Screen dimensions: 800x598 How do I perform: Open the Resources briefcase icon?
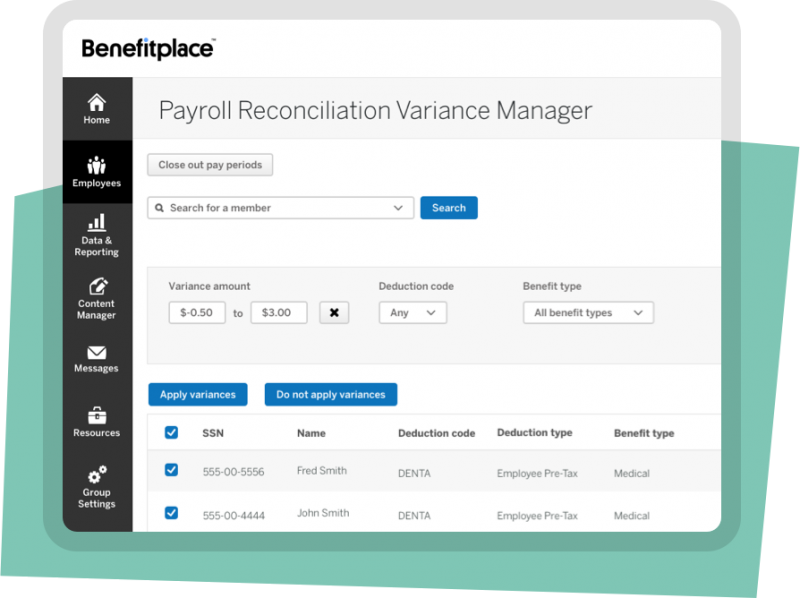tap(96, 415)
